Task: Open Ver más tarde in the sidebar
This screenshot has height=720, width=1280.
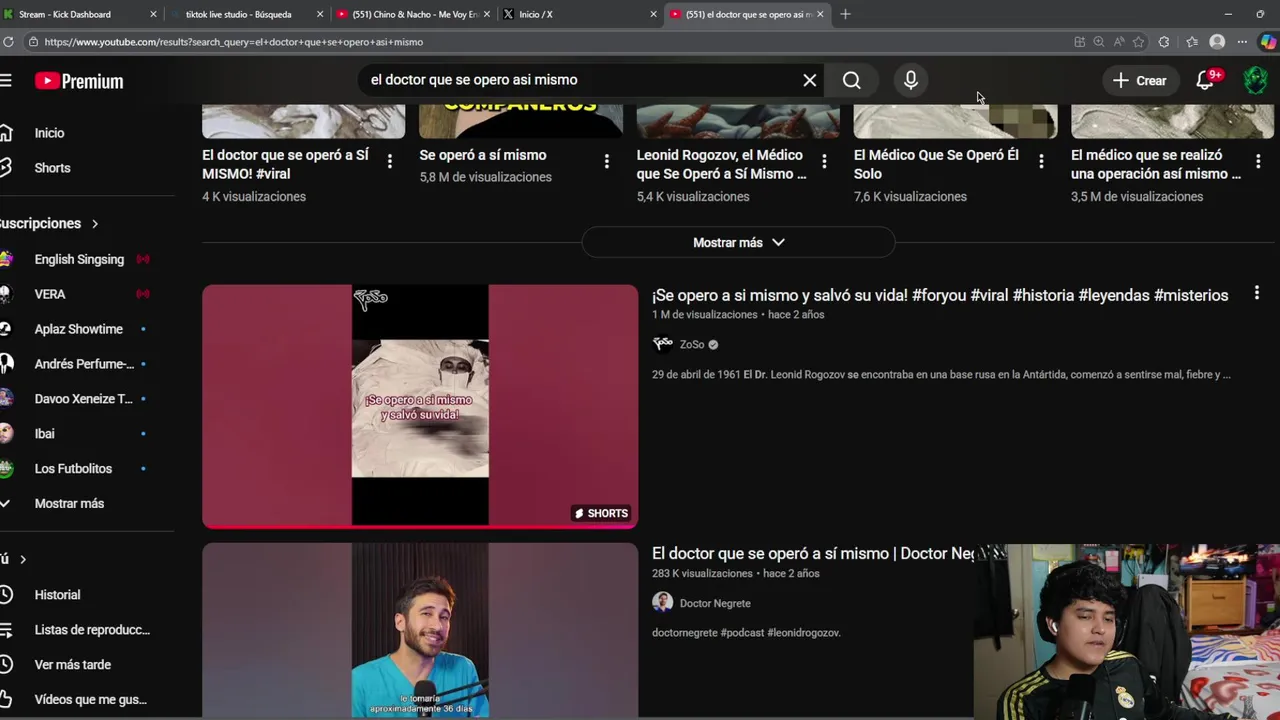Action: point(72,665)
